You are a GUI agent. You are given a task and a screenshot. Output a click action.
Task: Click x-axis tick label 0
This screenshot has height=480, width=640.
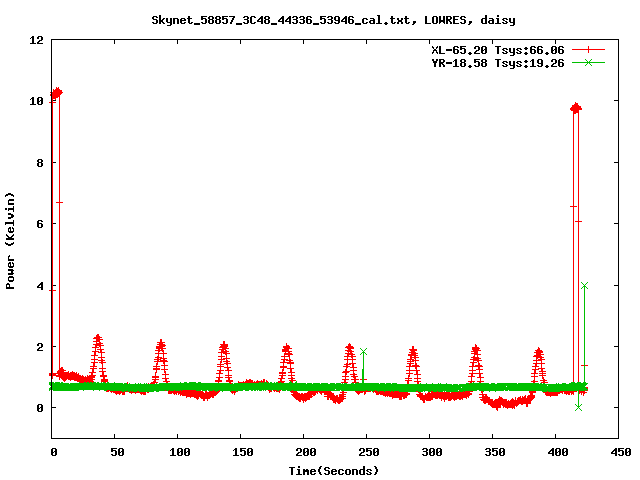tap(53, 452)
